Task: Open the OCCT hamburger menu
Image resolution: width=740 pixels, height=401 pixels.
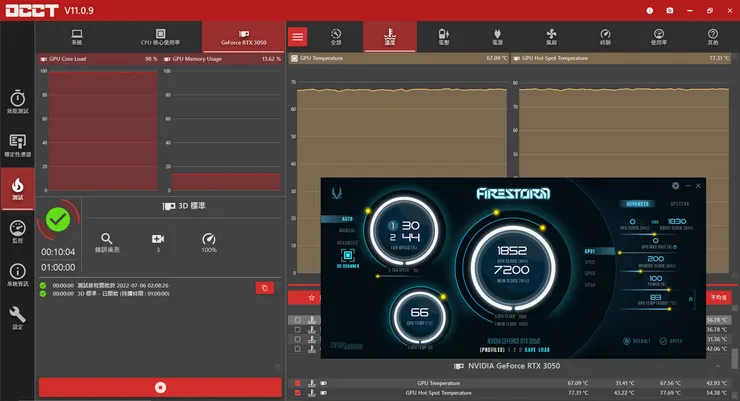Action: point(297,37)
